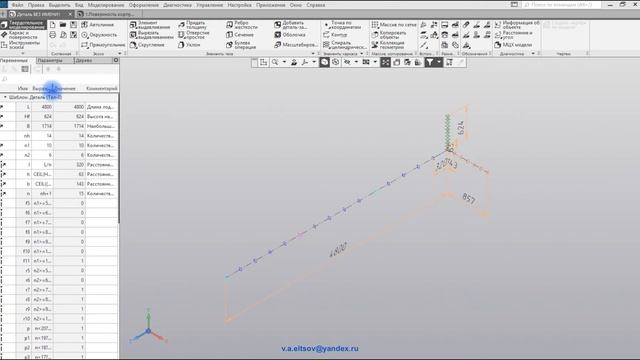This screenshot has width=640, height=360.
Task: Open the Файл menu
Action: pos(18,5)
